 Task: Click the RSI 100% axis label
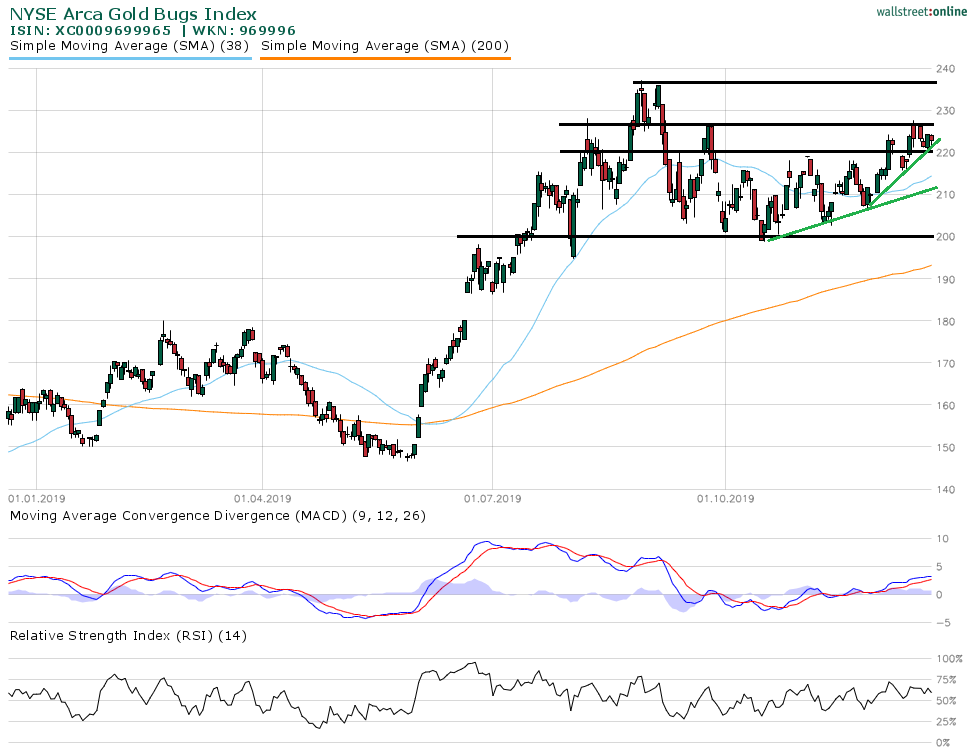click(949, 659)
